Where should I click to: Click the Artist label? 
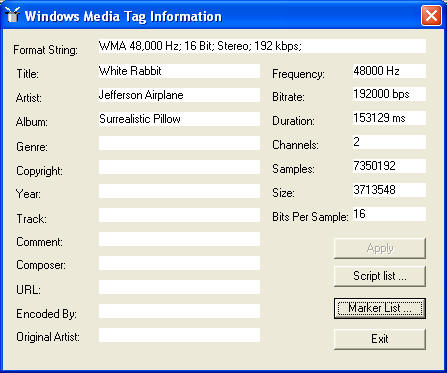(29, 98)
